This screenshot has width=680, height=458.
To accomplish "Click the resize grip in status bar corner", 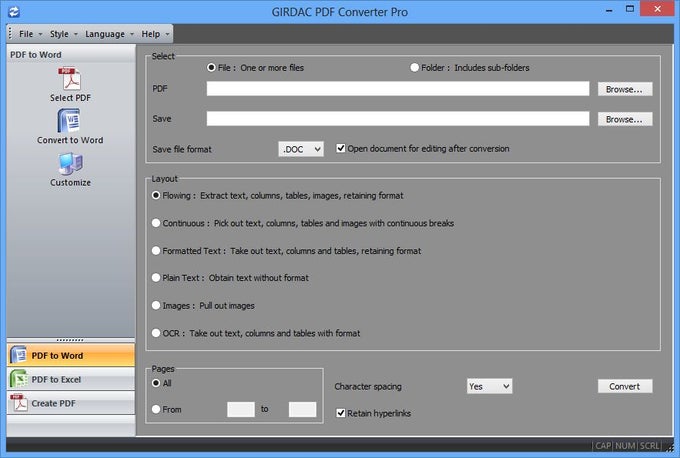I will (x=670, y=446).
